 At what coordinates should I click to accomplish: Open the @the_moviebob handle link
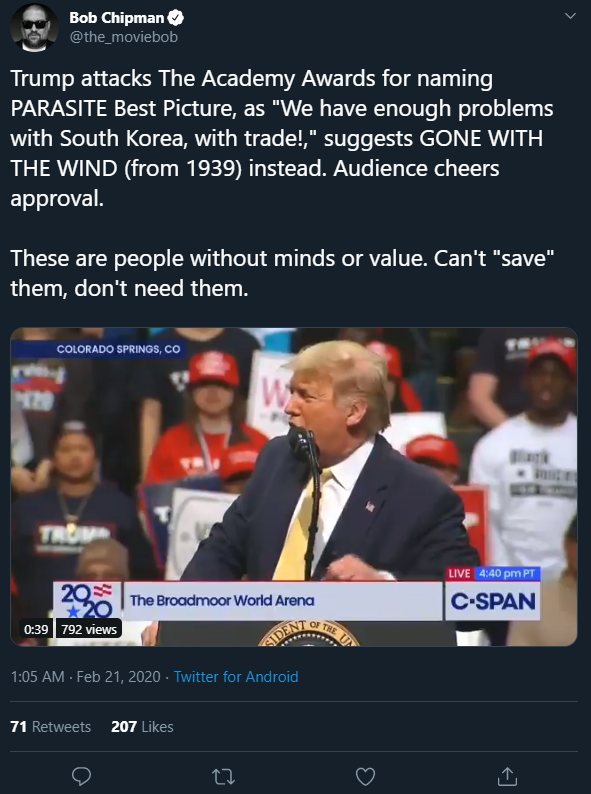pos(124,37)
